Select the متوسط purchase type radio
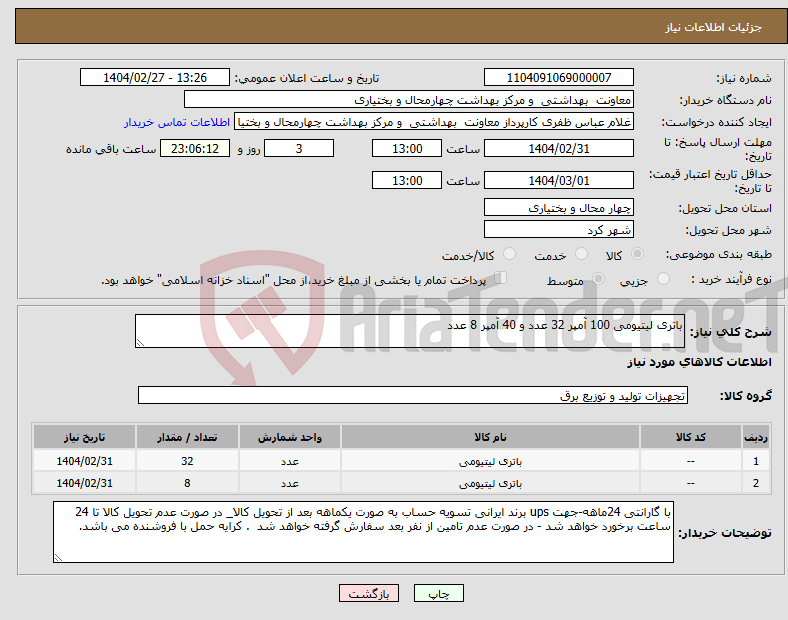The width and height of the screenshot is (788, 620). point(598,279)
